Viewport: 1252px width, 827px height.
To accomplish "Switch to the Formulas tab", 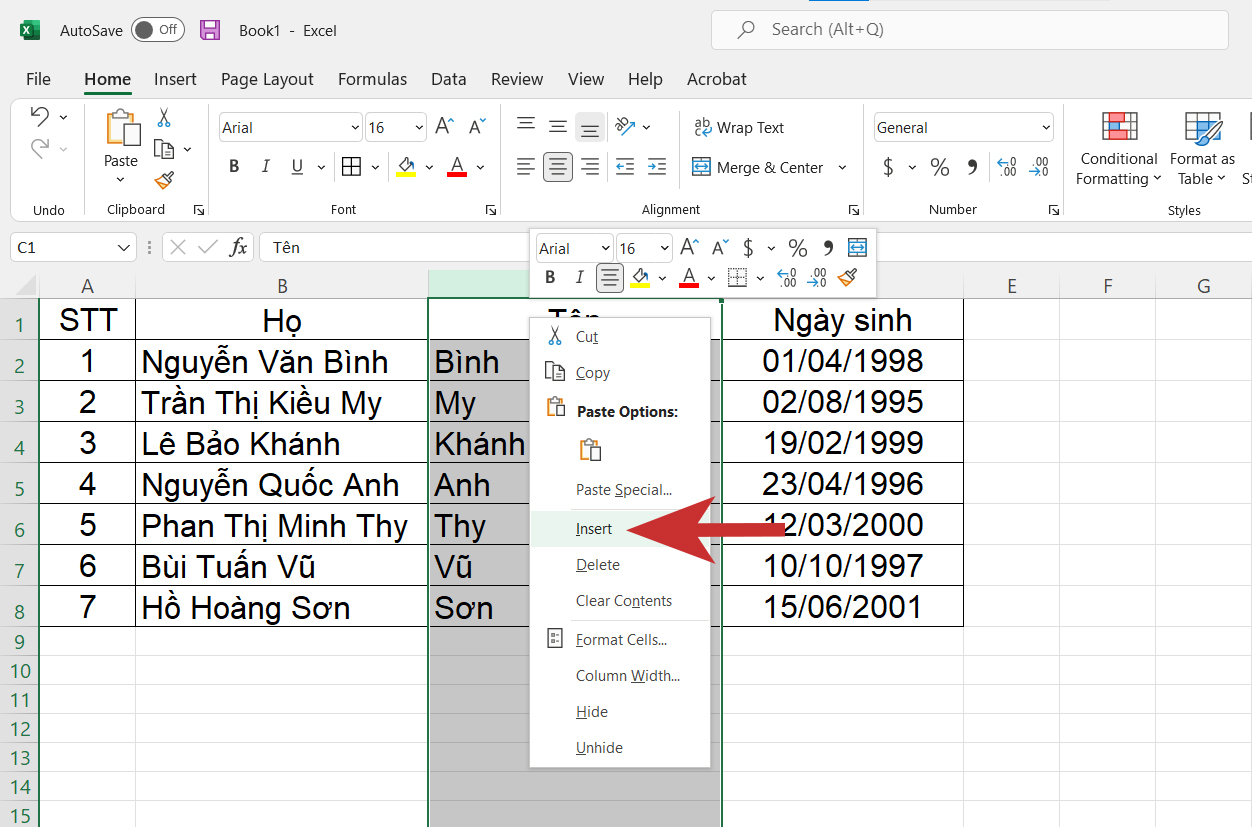I will 372,79.
